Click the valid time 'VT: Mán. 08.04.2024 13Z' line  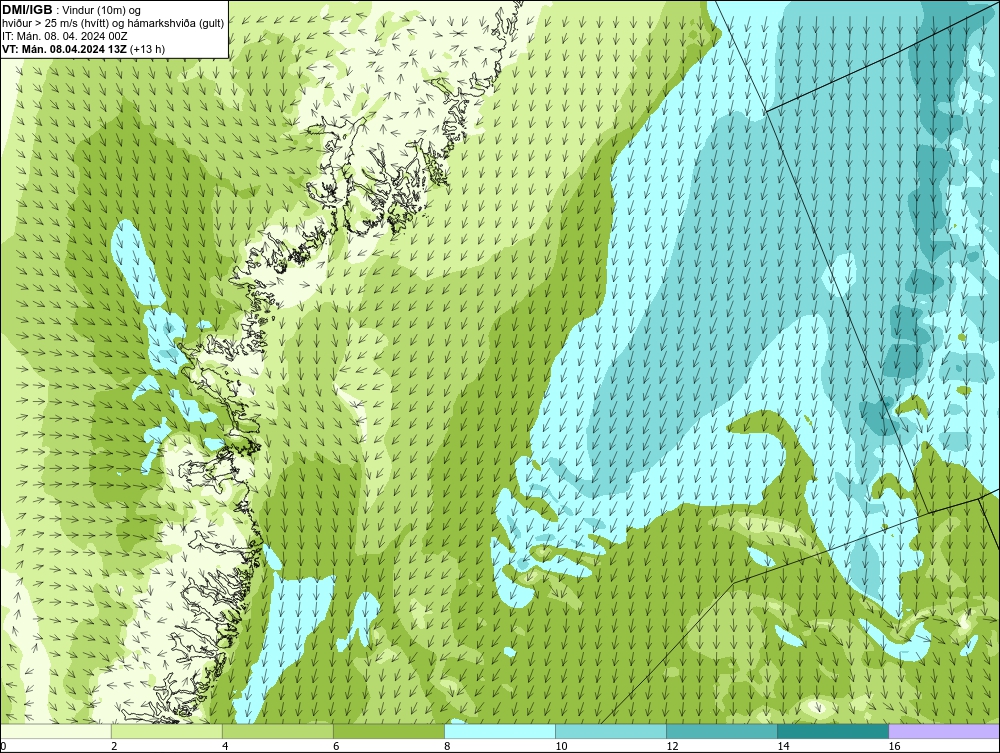tap(84, 49)
